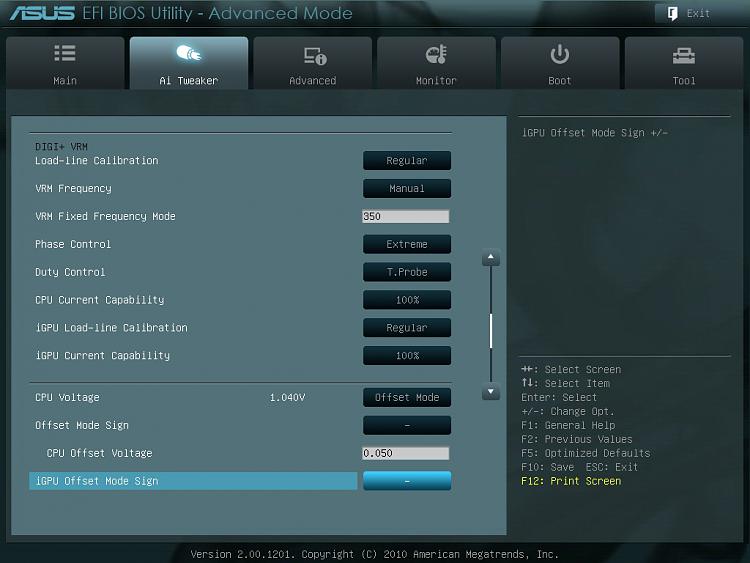Select the iGPU Load-line Calibration label
Image resolution: width=750 pixels, height=563 pixels.
click(111, 328)
